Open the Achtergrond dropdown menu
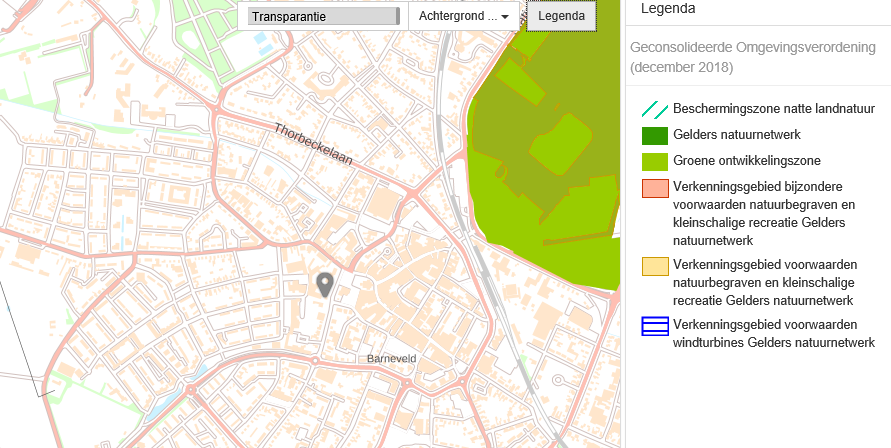 coord(464,16)
